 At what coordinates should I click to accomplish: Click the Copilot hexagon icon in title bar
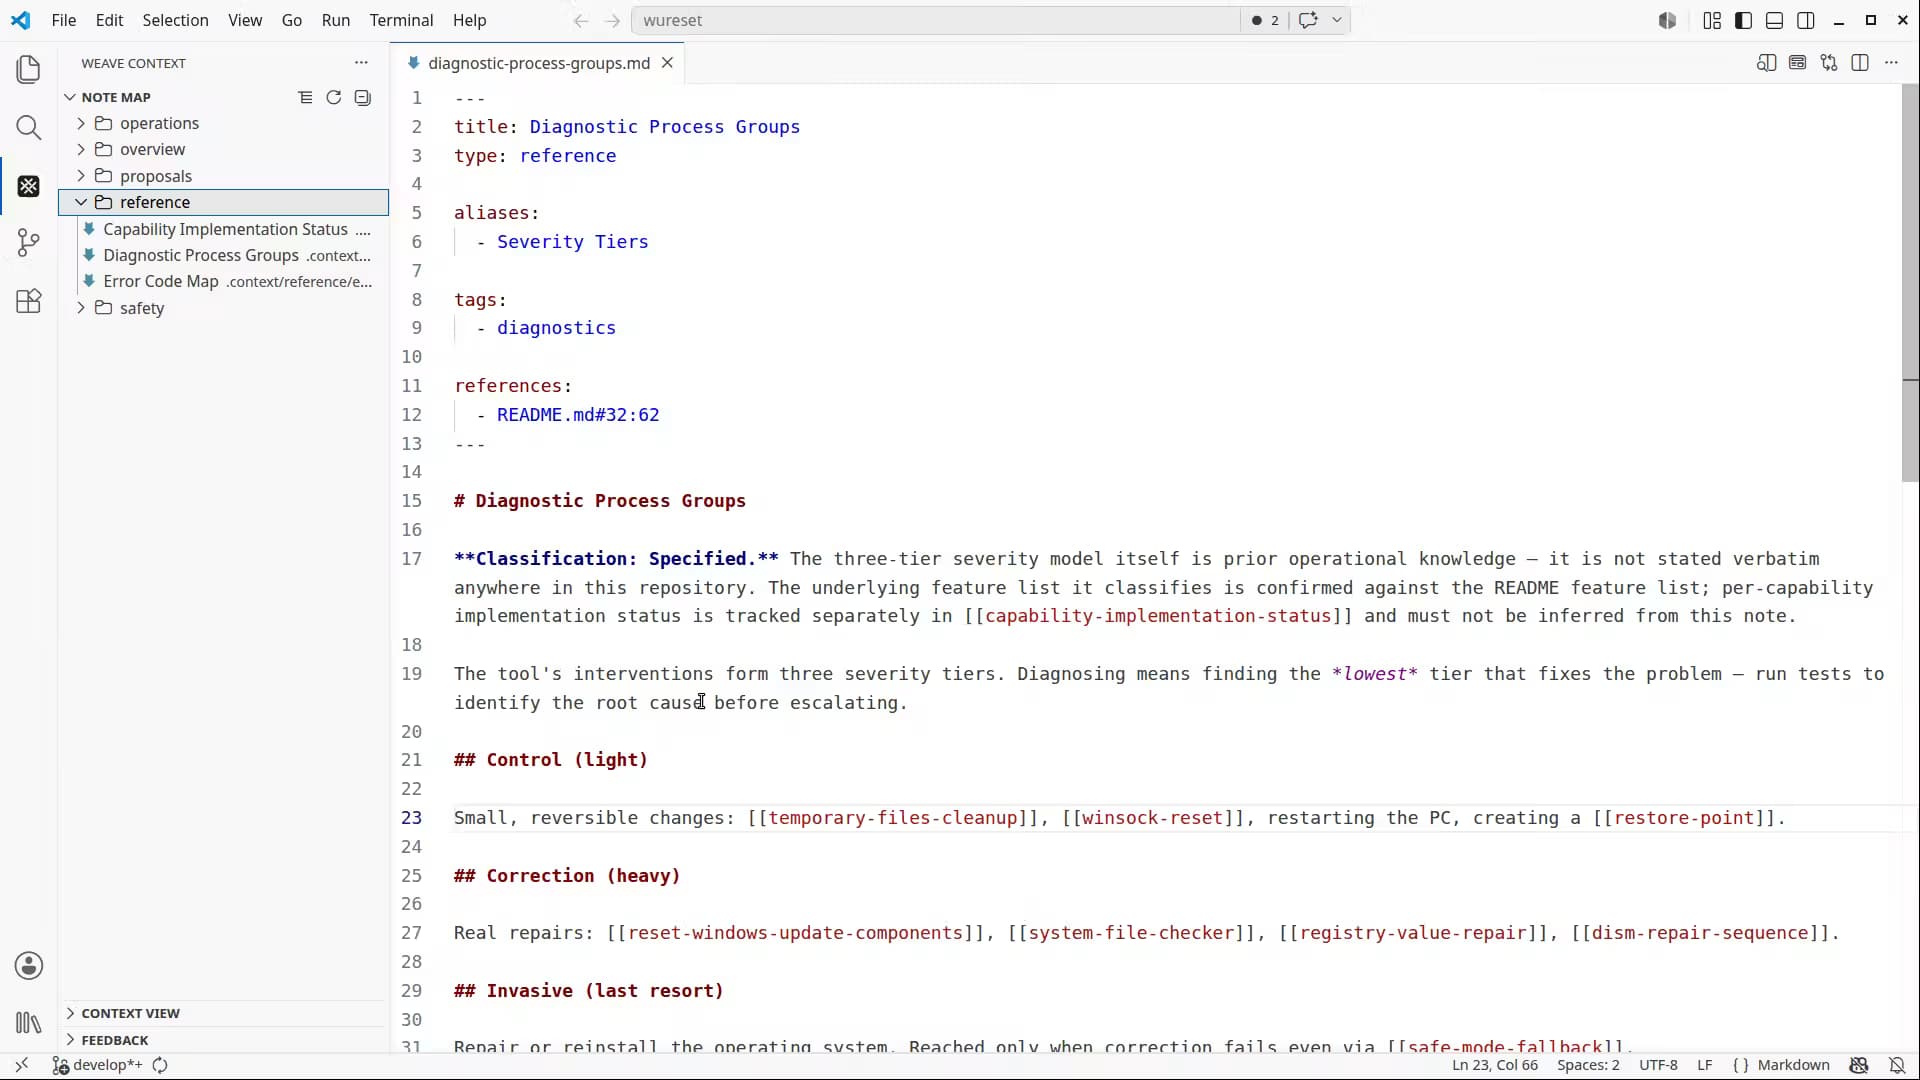click(1667, 20)
